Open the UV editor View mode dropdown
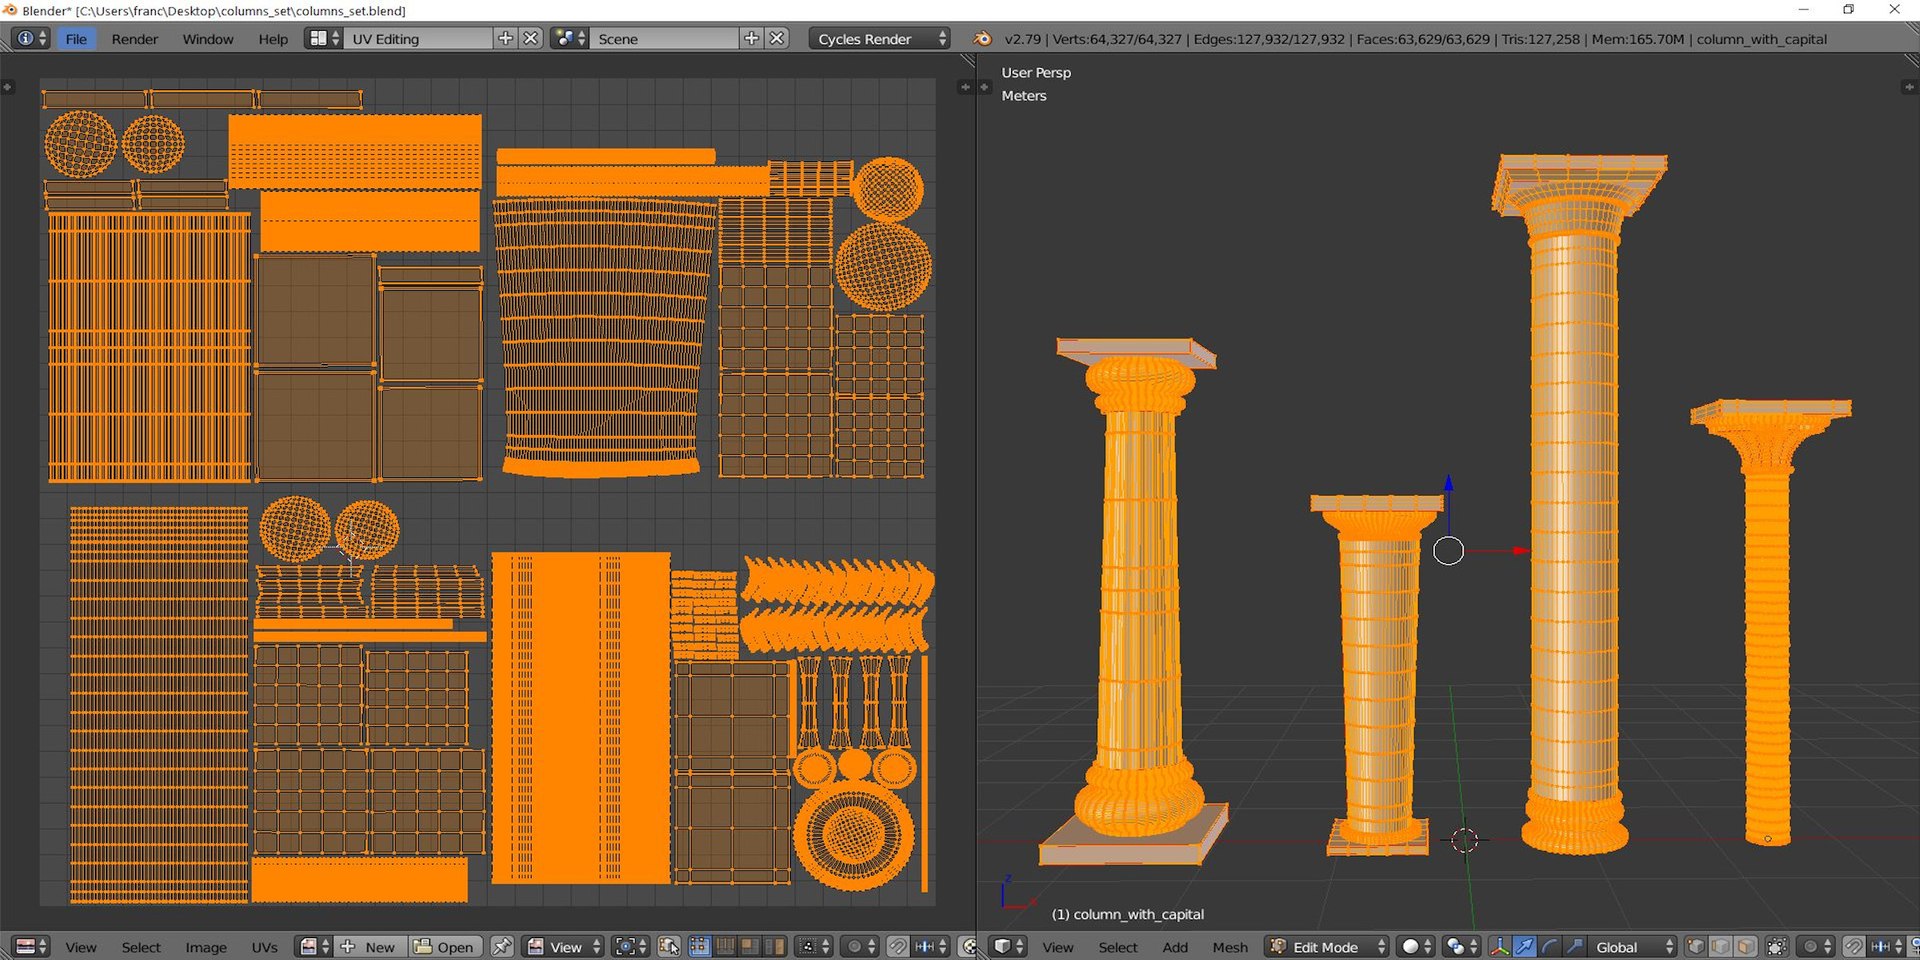 point(564,946)
